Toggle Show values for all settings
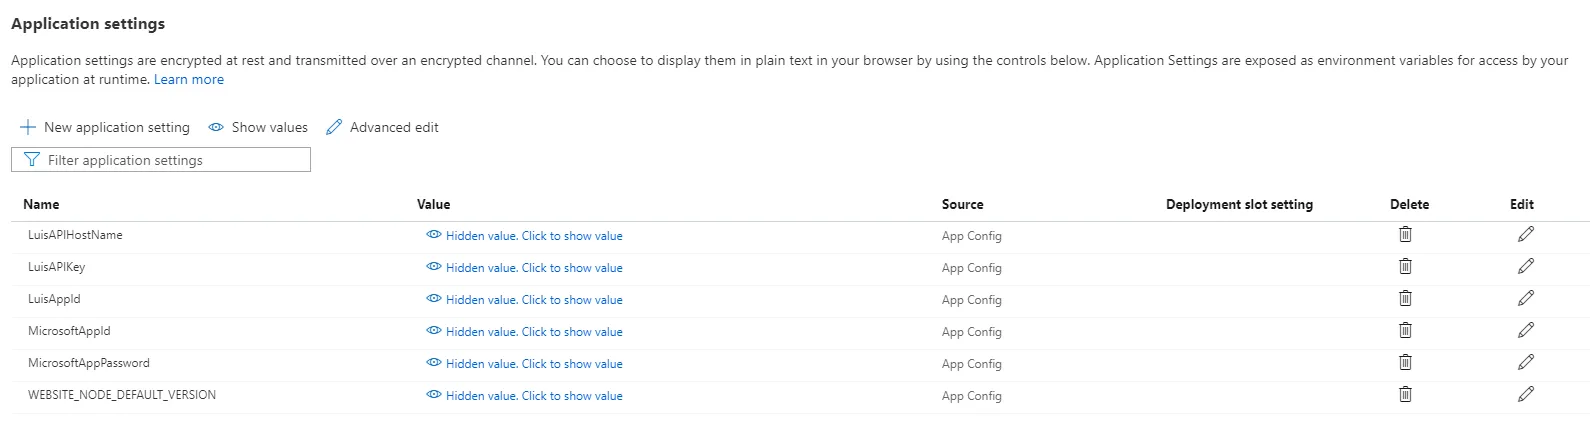The image size is (1590, 430). (258, 128)
